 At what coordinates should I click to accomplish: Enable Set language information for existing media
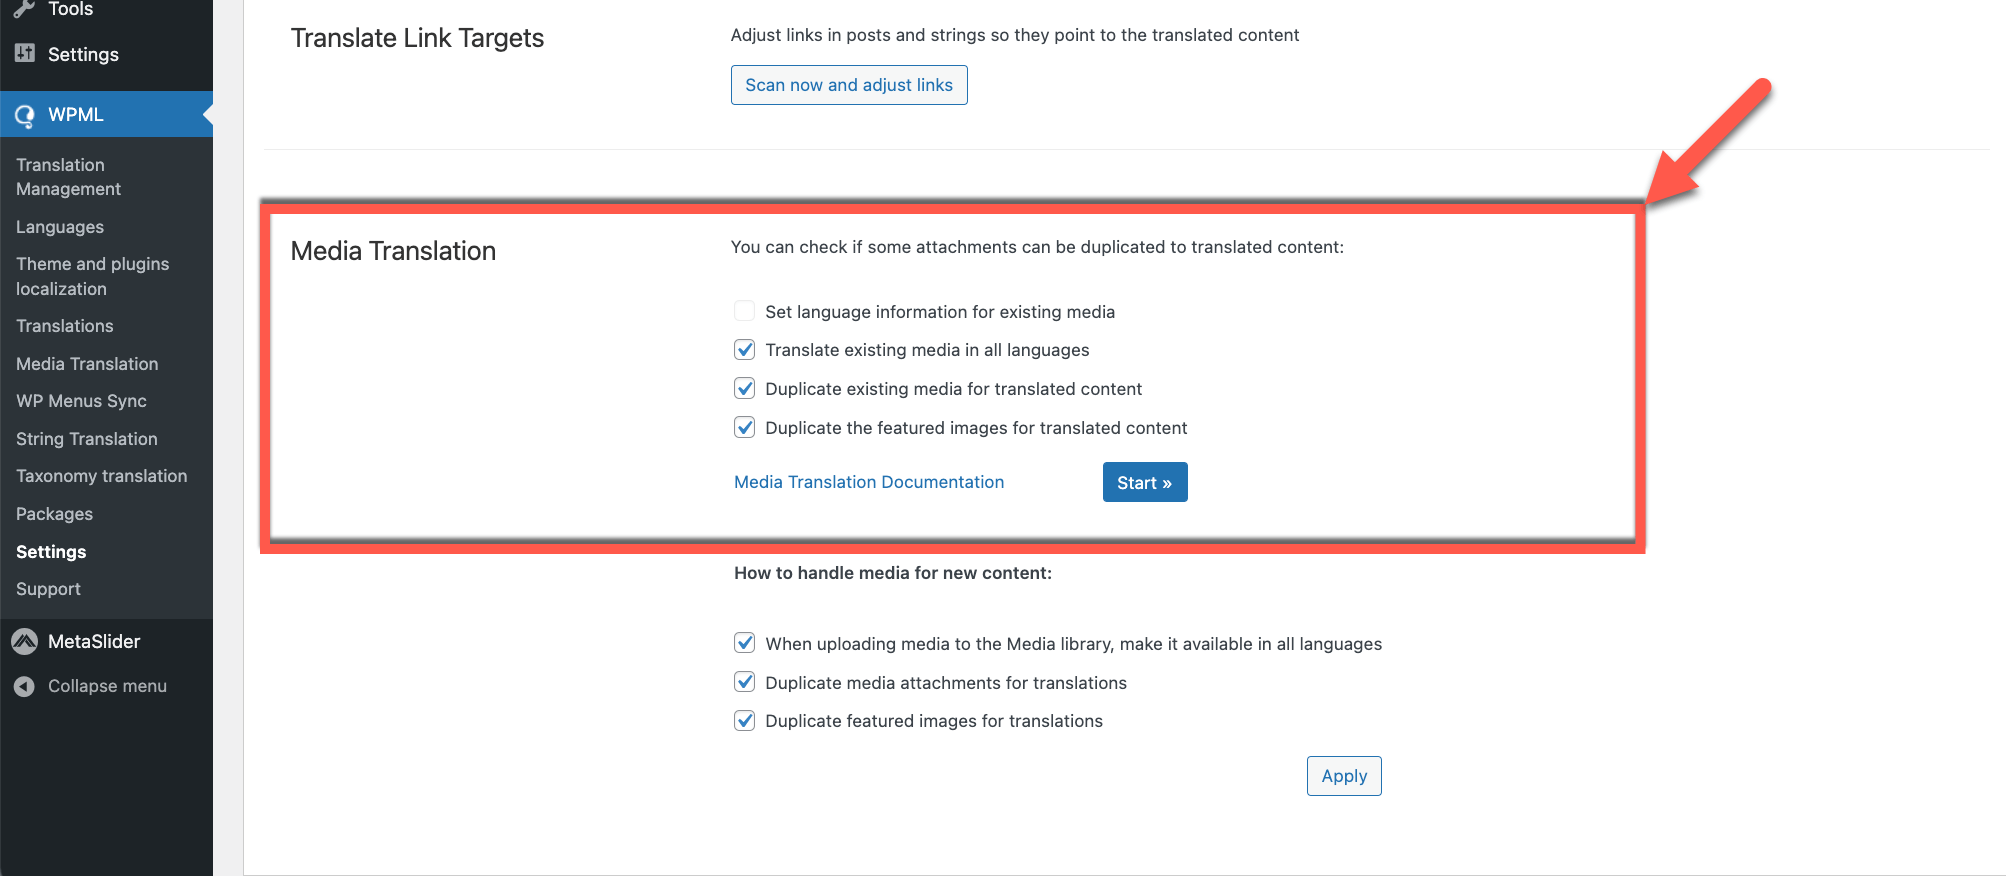click(744, 311)
